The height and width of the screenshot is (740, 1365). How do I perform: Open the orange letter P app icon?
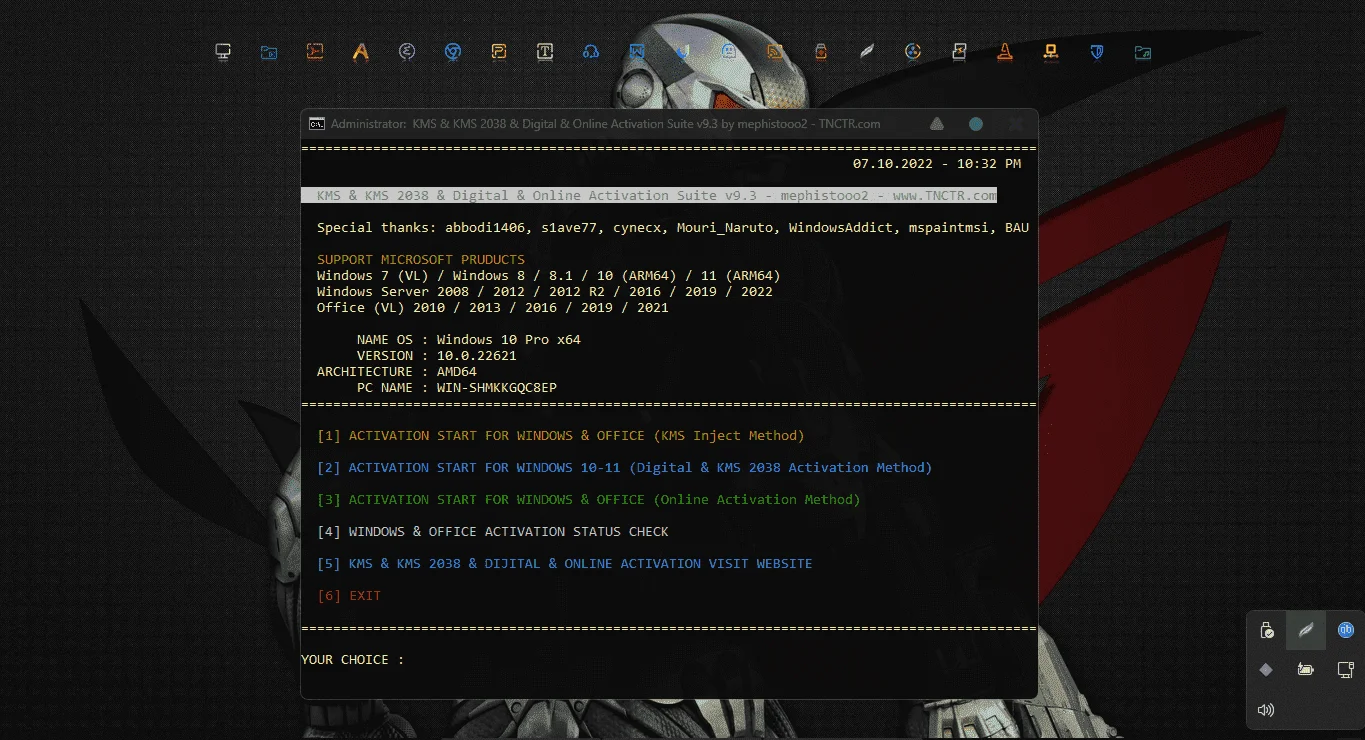[499, 51]
